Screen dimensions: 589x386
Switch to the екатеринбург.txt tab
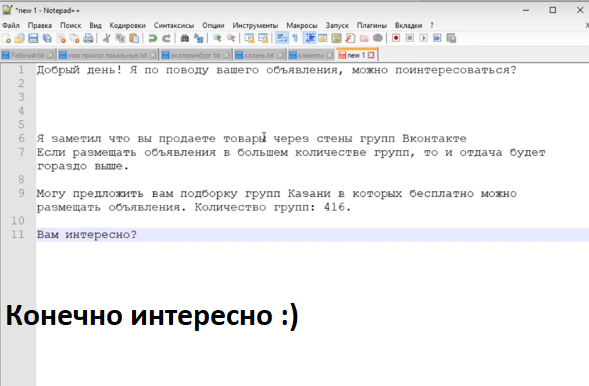click(195, 56)
